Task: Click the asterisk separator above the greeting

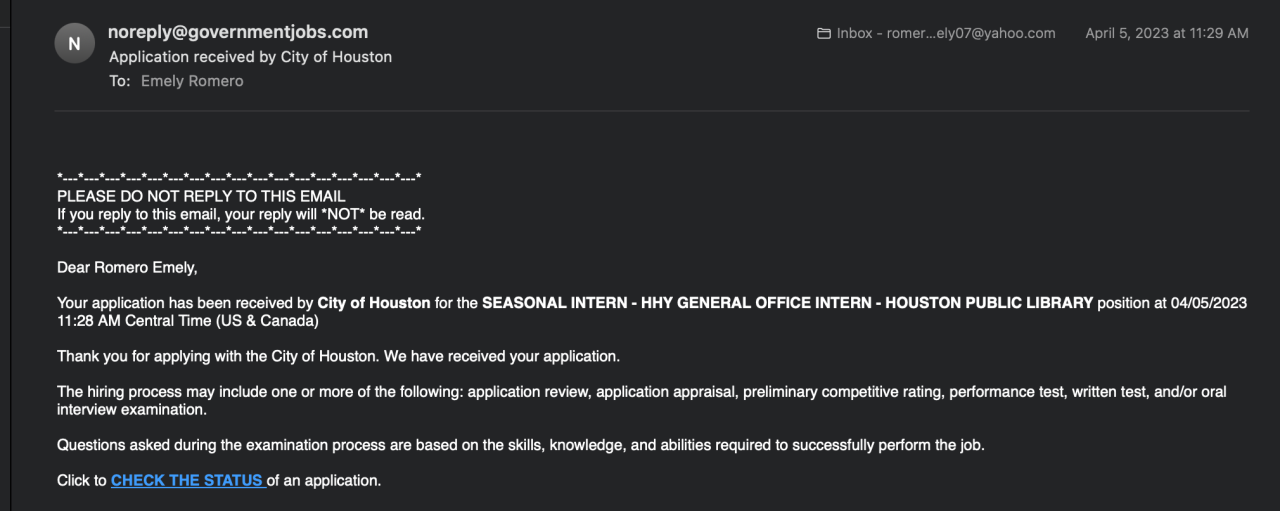Action: click(239, 231)
